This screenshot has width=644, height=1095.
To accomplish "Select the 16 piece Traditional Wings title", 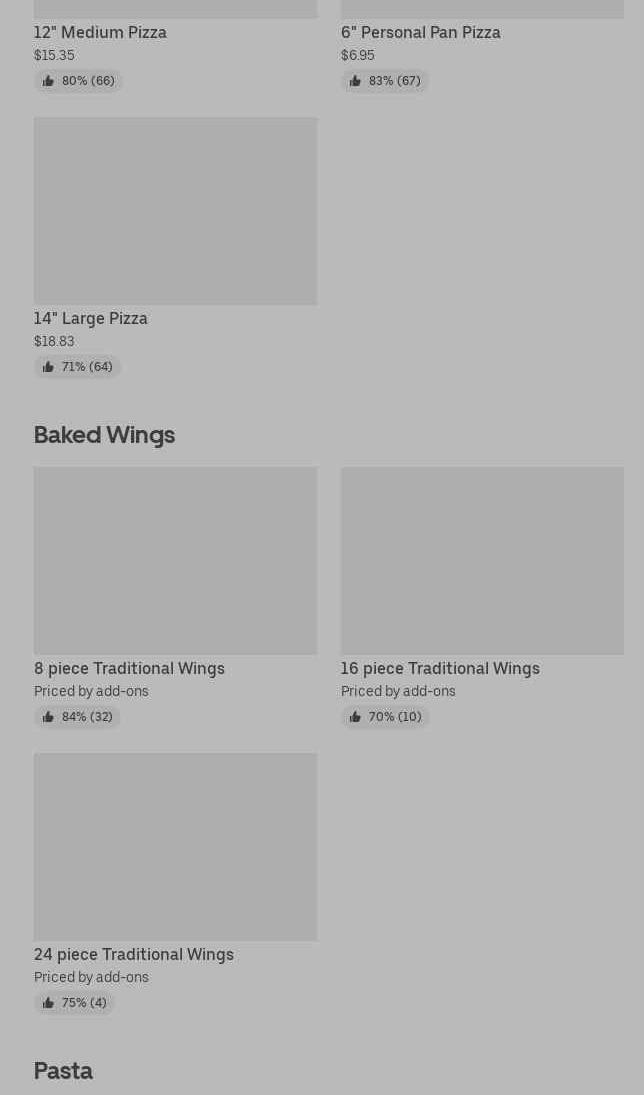I will point(440,668).
